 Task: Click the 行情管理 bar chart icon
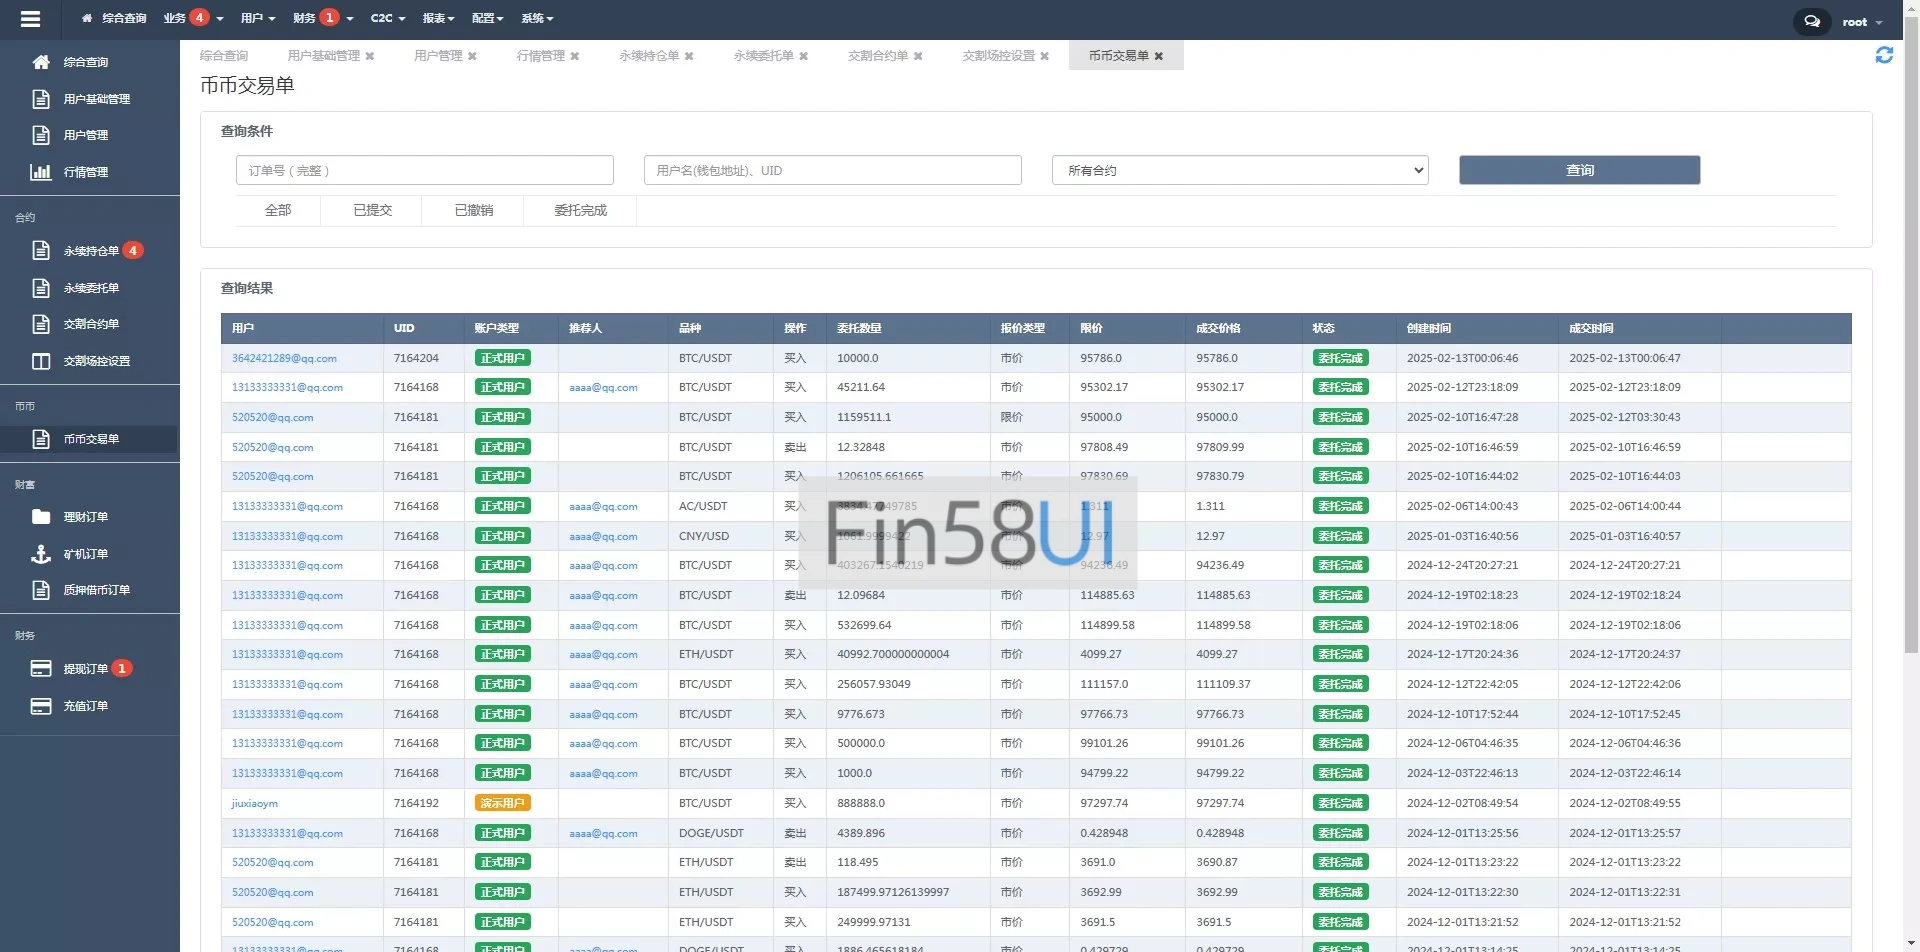pos(41,172)
